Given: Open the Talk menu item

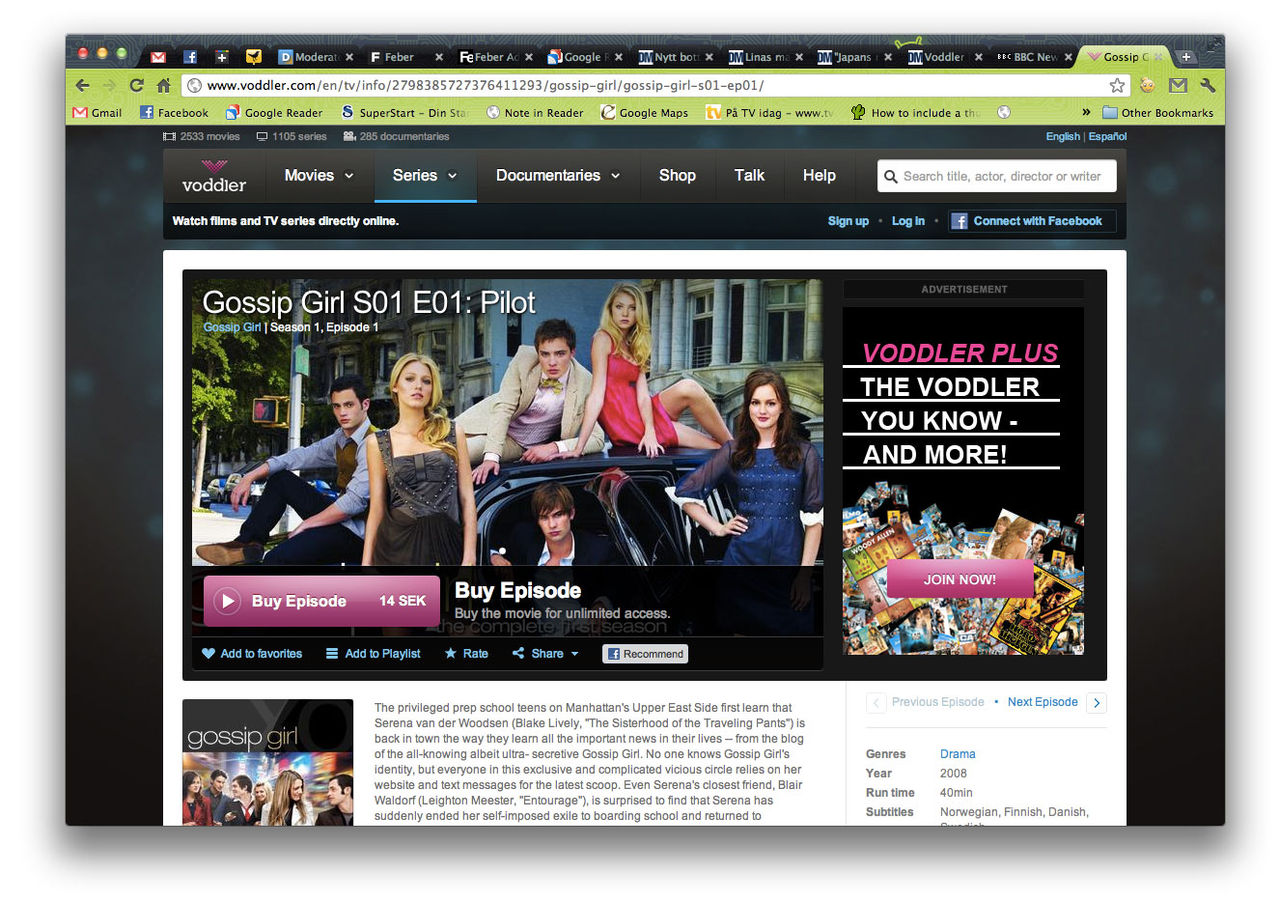Looking at the screenshot, I should [749, 175].
